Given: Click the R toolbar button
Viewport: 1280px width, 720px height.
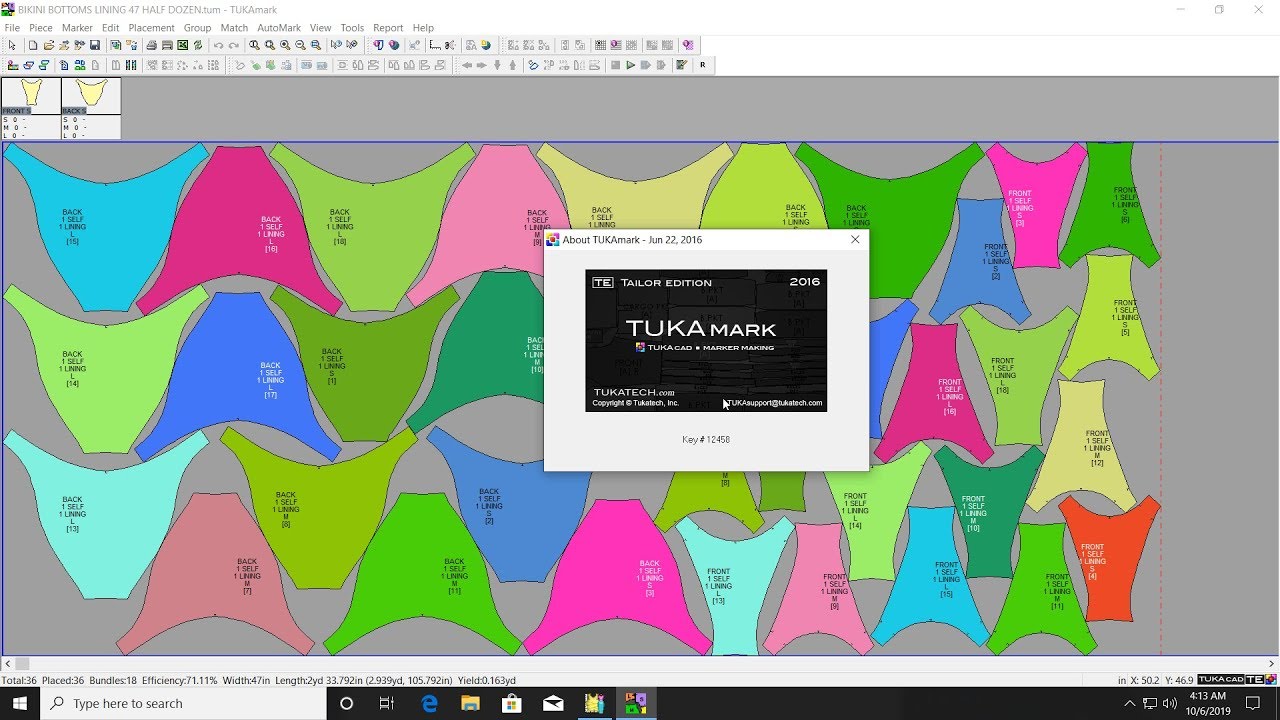Looking at the screenshot, I should [x=703, y=65].
